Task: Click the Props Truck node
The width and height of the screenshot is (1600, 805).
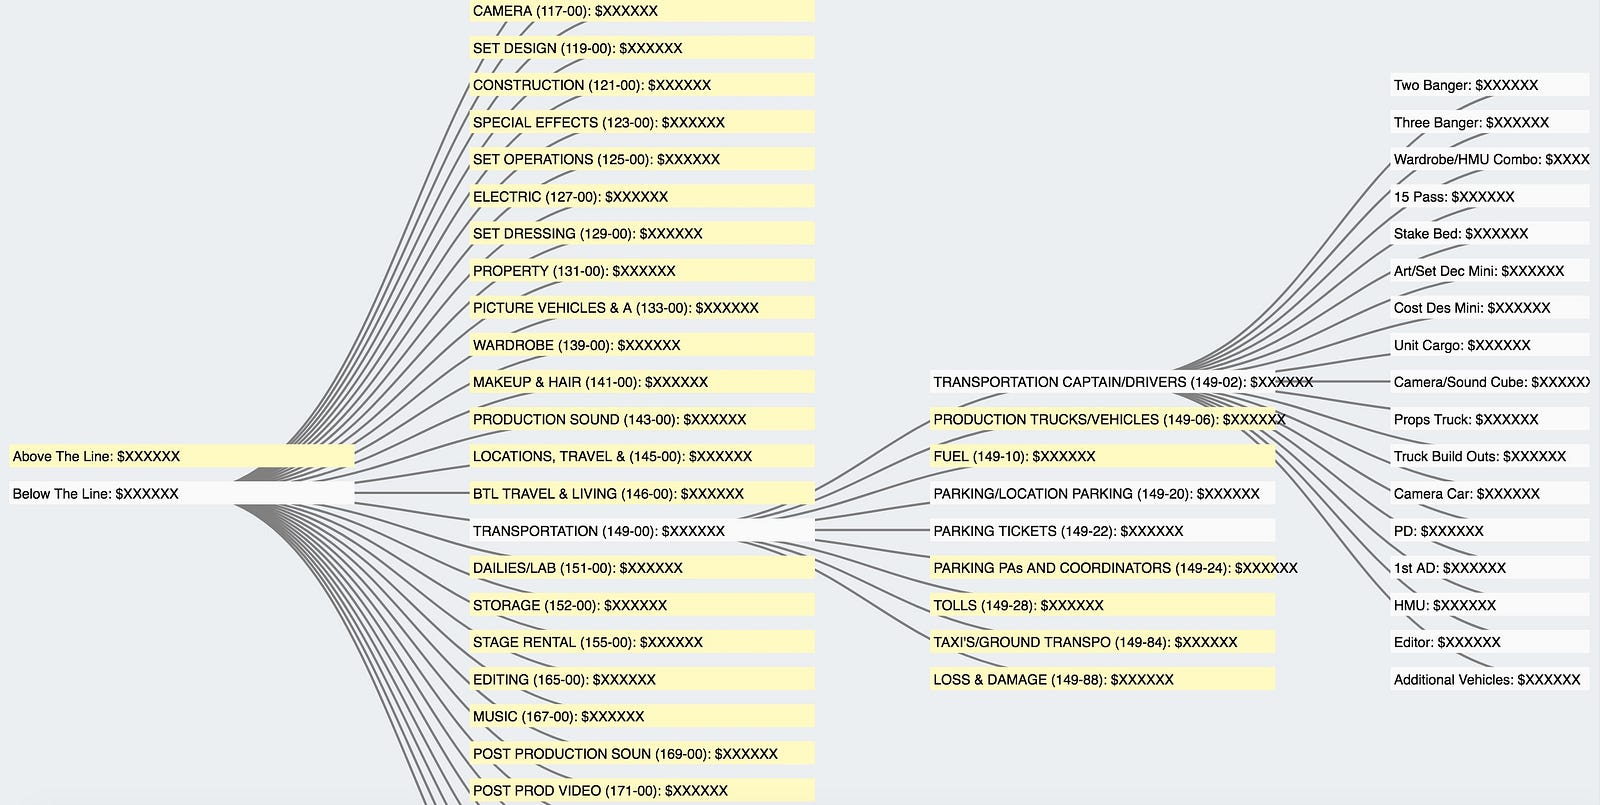Action: [1490, 419]
